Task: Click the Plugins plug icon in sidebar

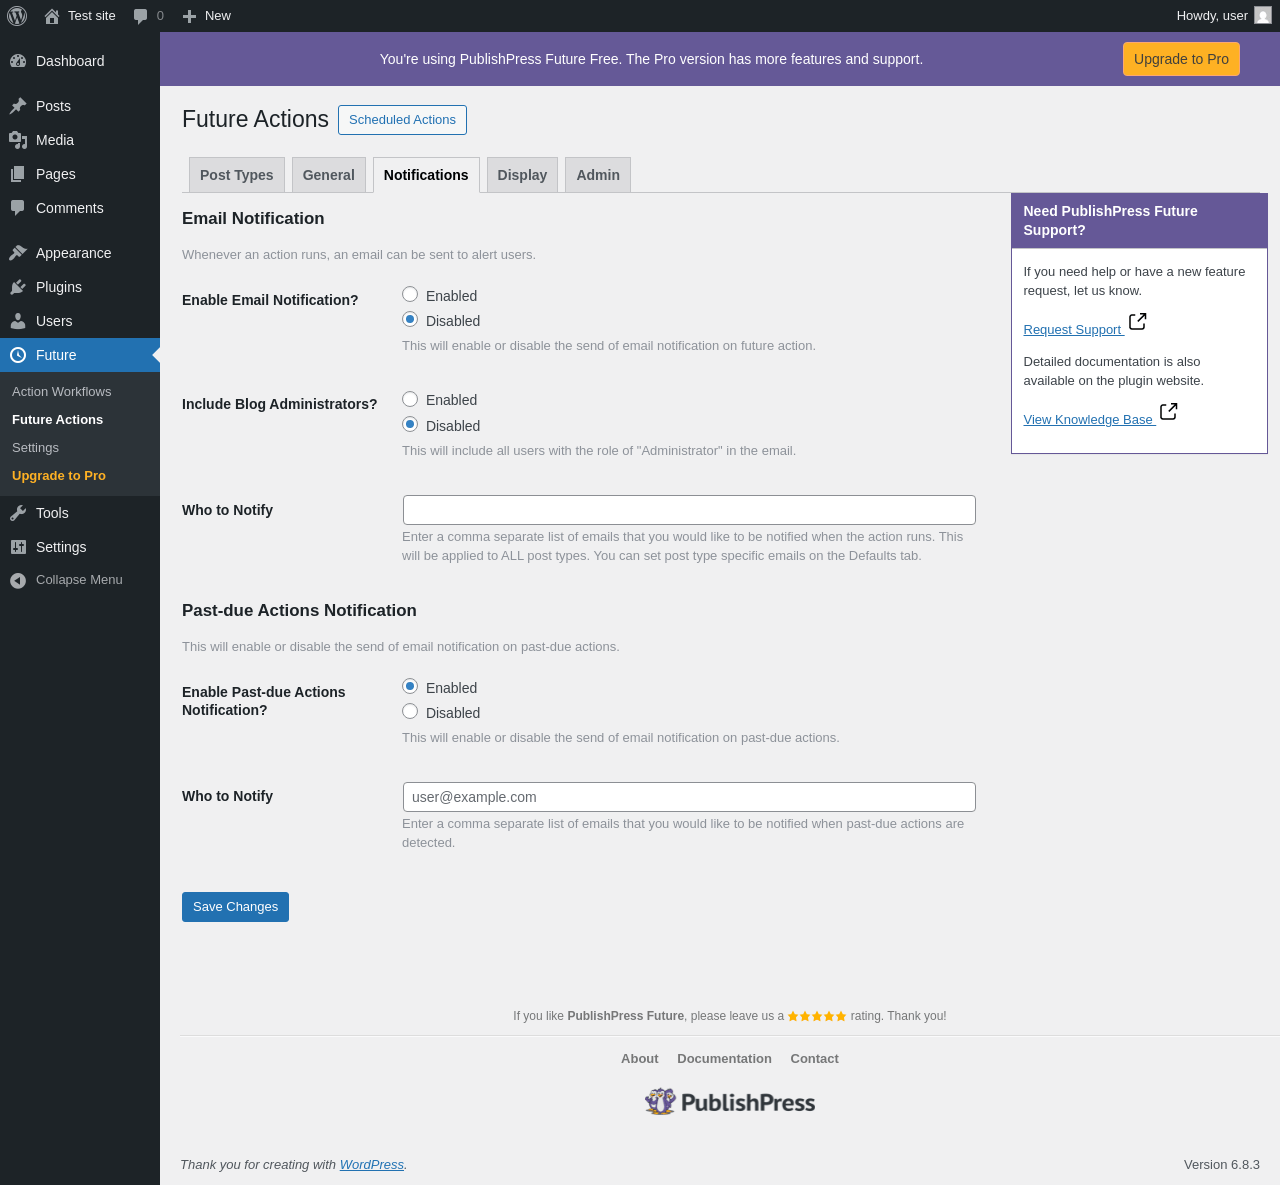Action: coord(18,287)
